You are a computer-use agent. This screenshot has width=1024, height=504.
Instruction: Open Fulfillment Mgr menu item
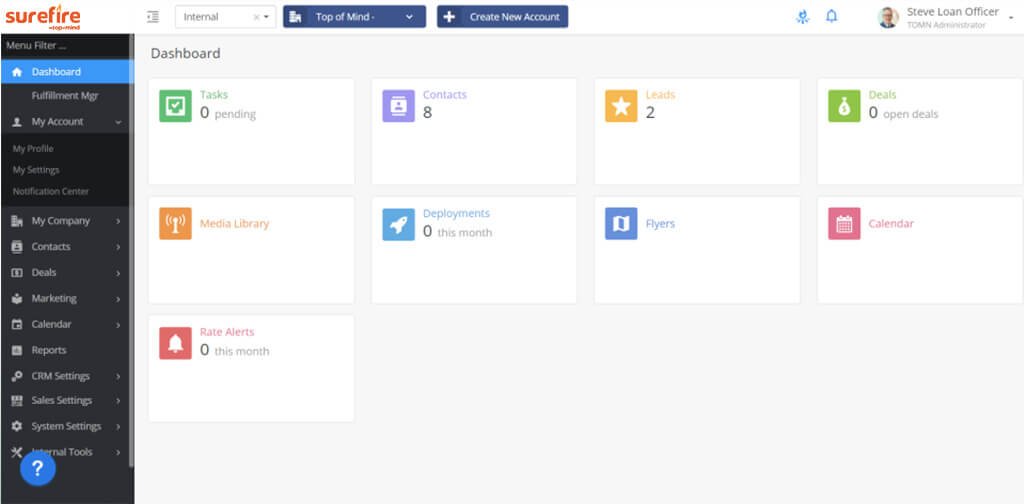tap(65, 96)
